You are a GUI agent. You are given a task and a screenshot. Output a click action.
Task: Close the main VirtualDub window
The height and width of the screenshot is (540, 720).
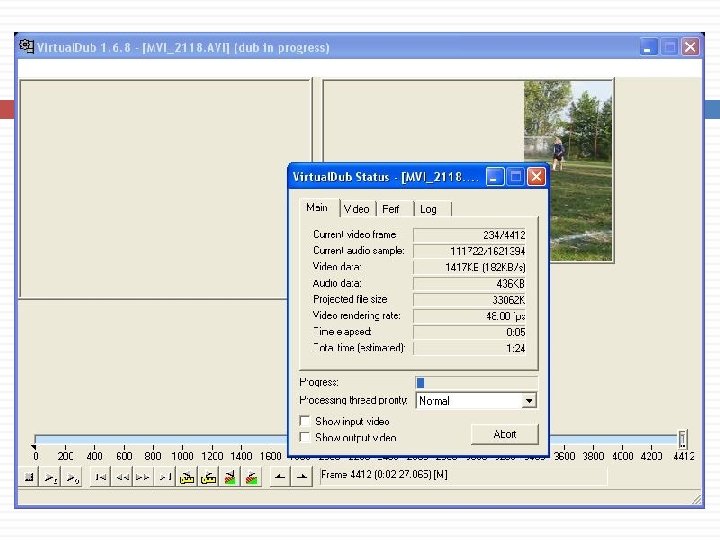(x=690, y=47)
